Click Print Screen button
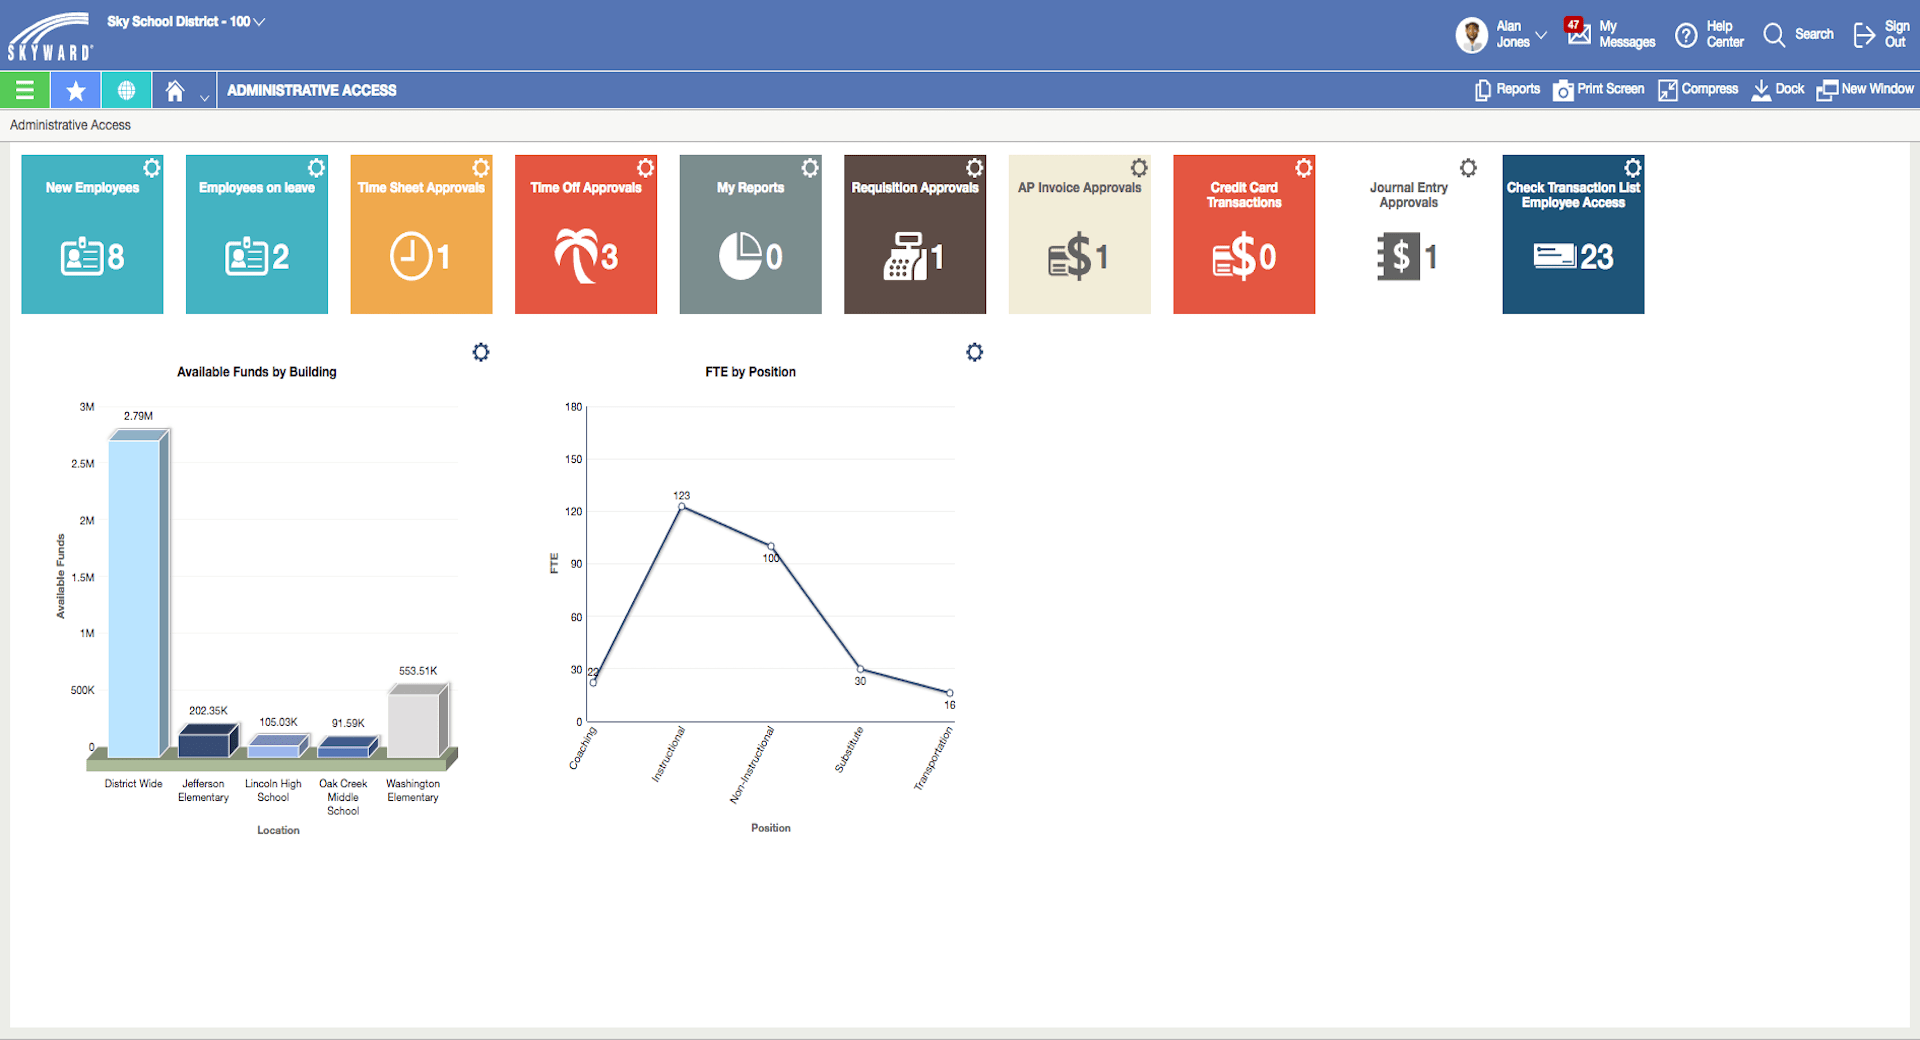The height and width of the screenshot is (1040, 1920). pyautogui.click(x=1598, y=89)
